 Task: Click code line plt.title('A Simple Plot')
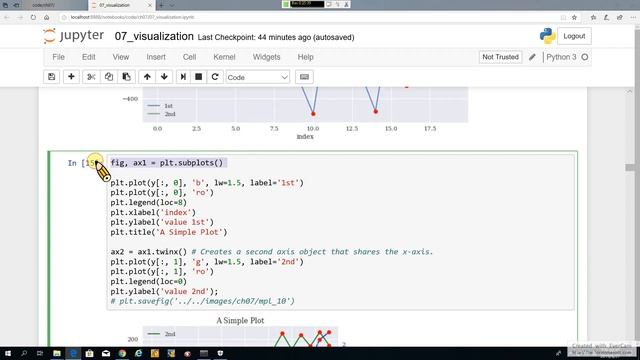tap(169, 232)
